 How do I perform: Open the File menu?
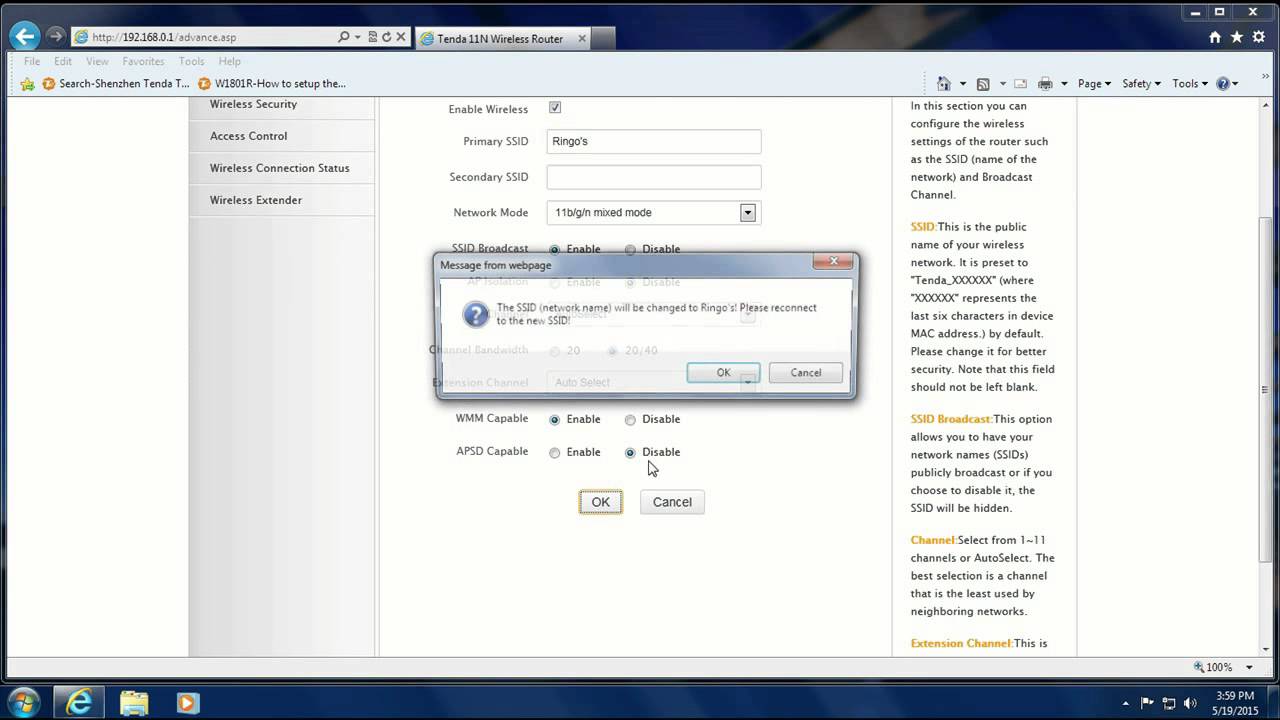tap(32, 61)
